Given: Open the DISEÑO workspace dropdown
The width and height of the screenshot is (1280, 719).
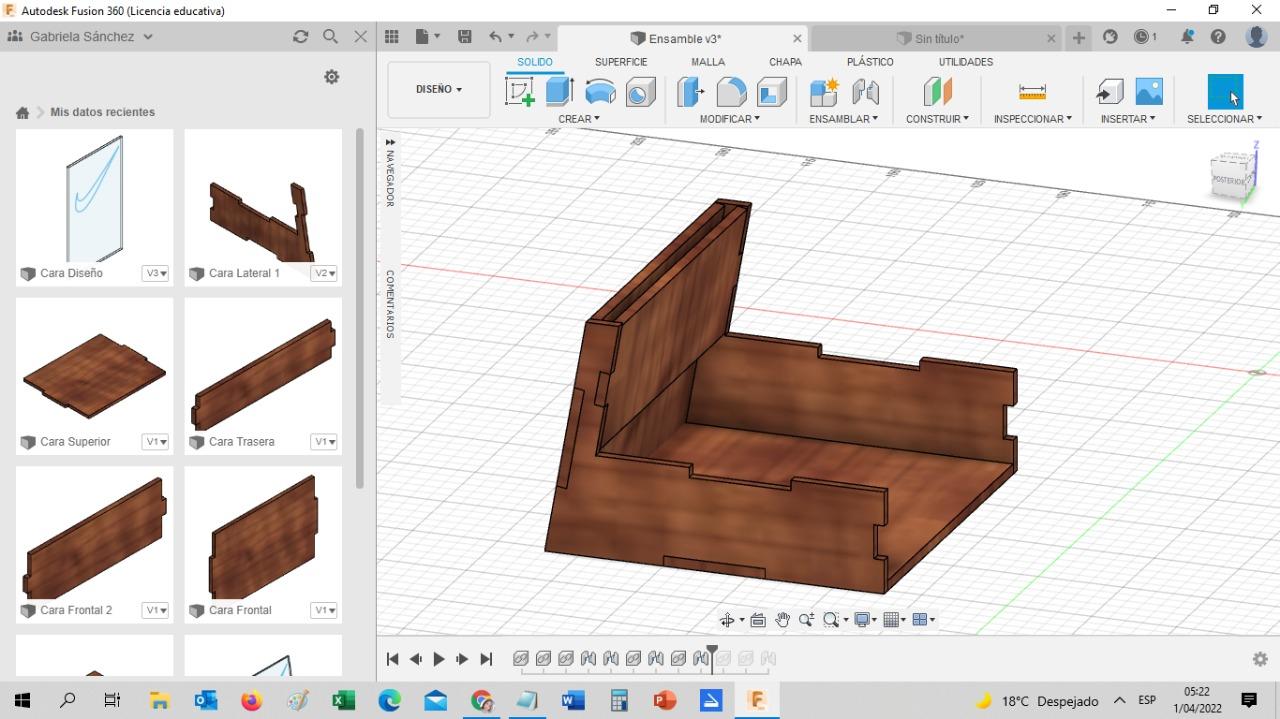Looking at the screenshot, I should (439, 89).
